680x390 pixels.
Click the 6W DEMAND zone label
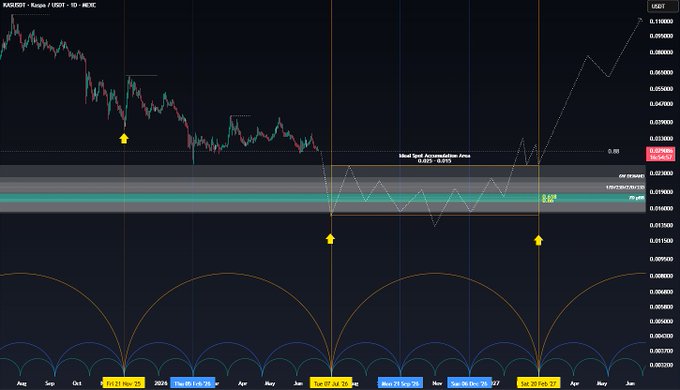pos(631,176)
